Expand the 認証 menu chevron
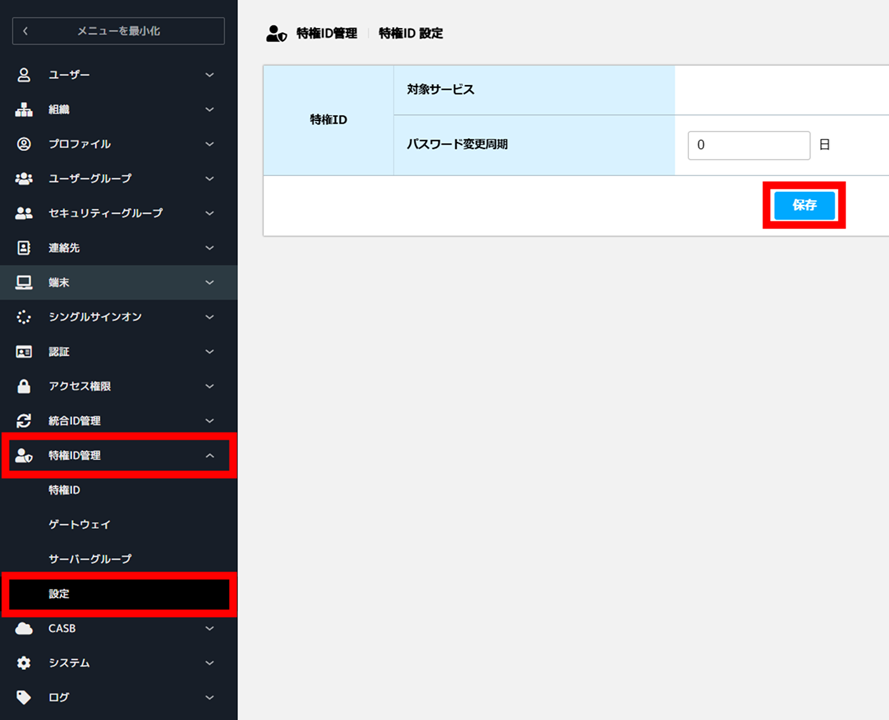889x720 pixels. pos(210,351)
